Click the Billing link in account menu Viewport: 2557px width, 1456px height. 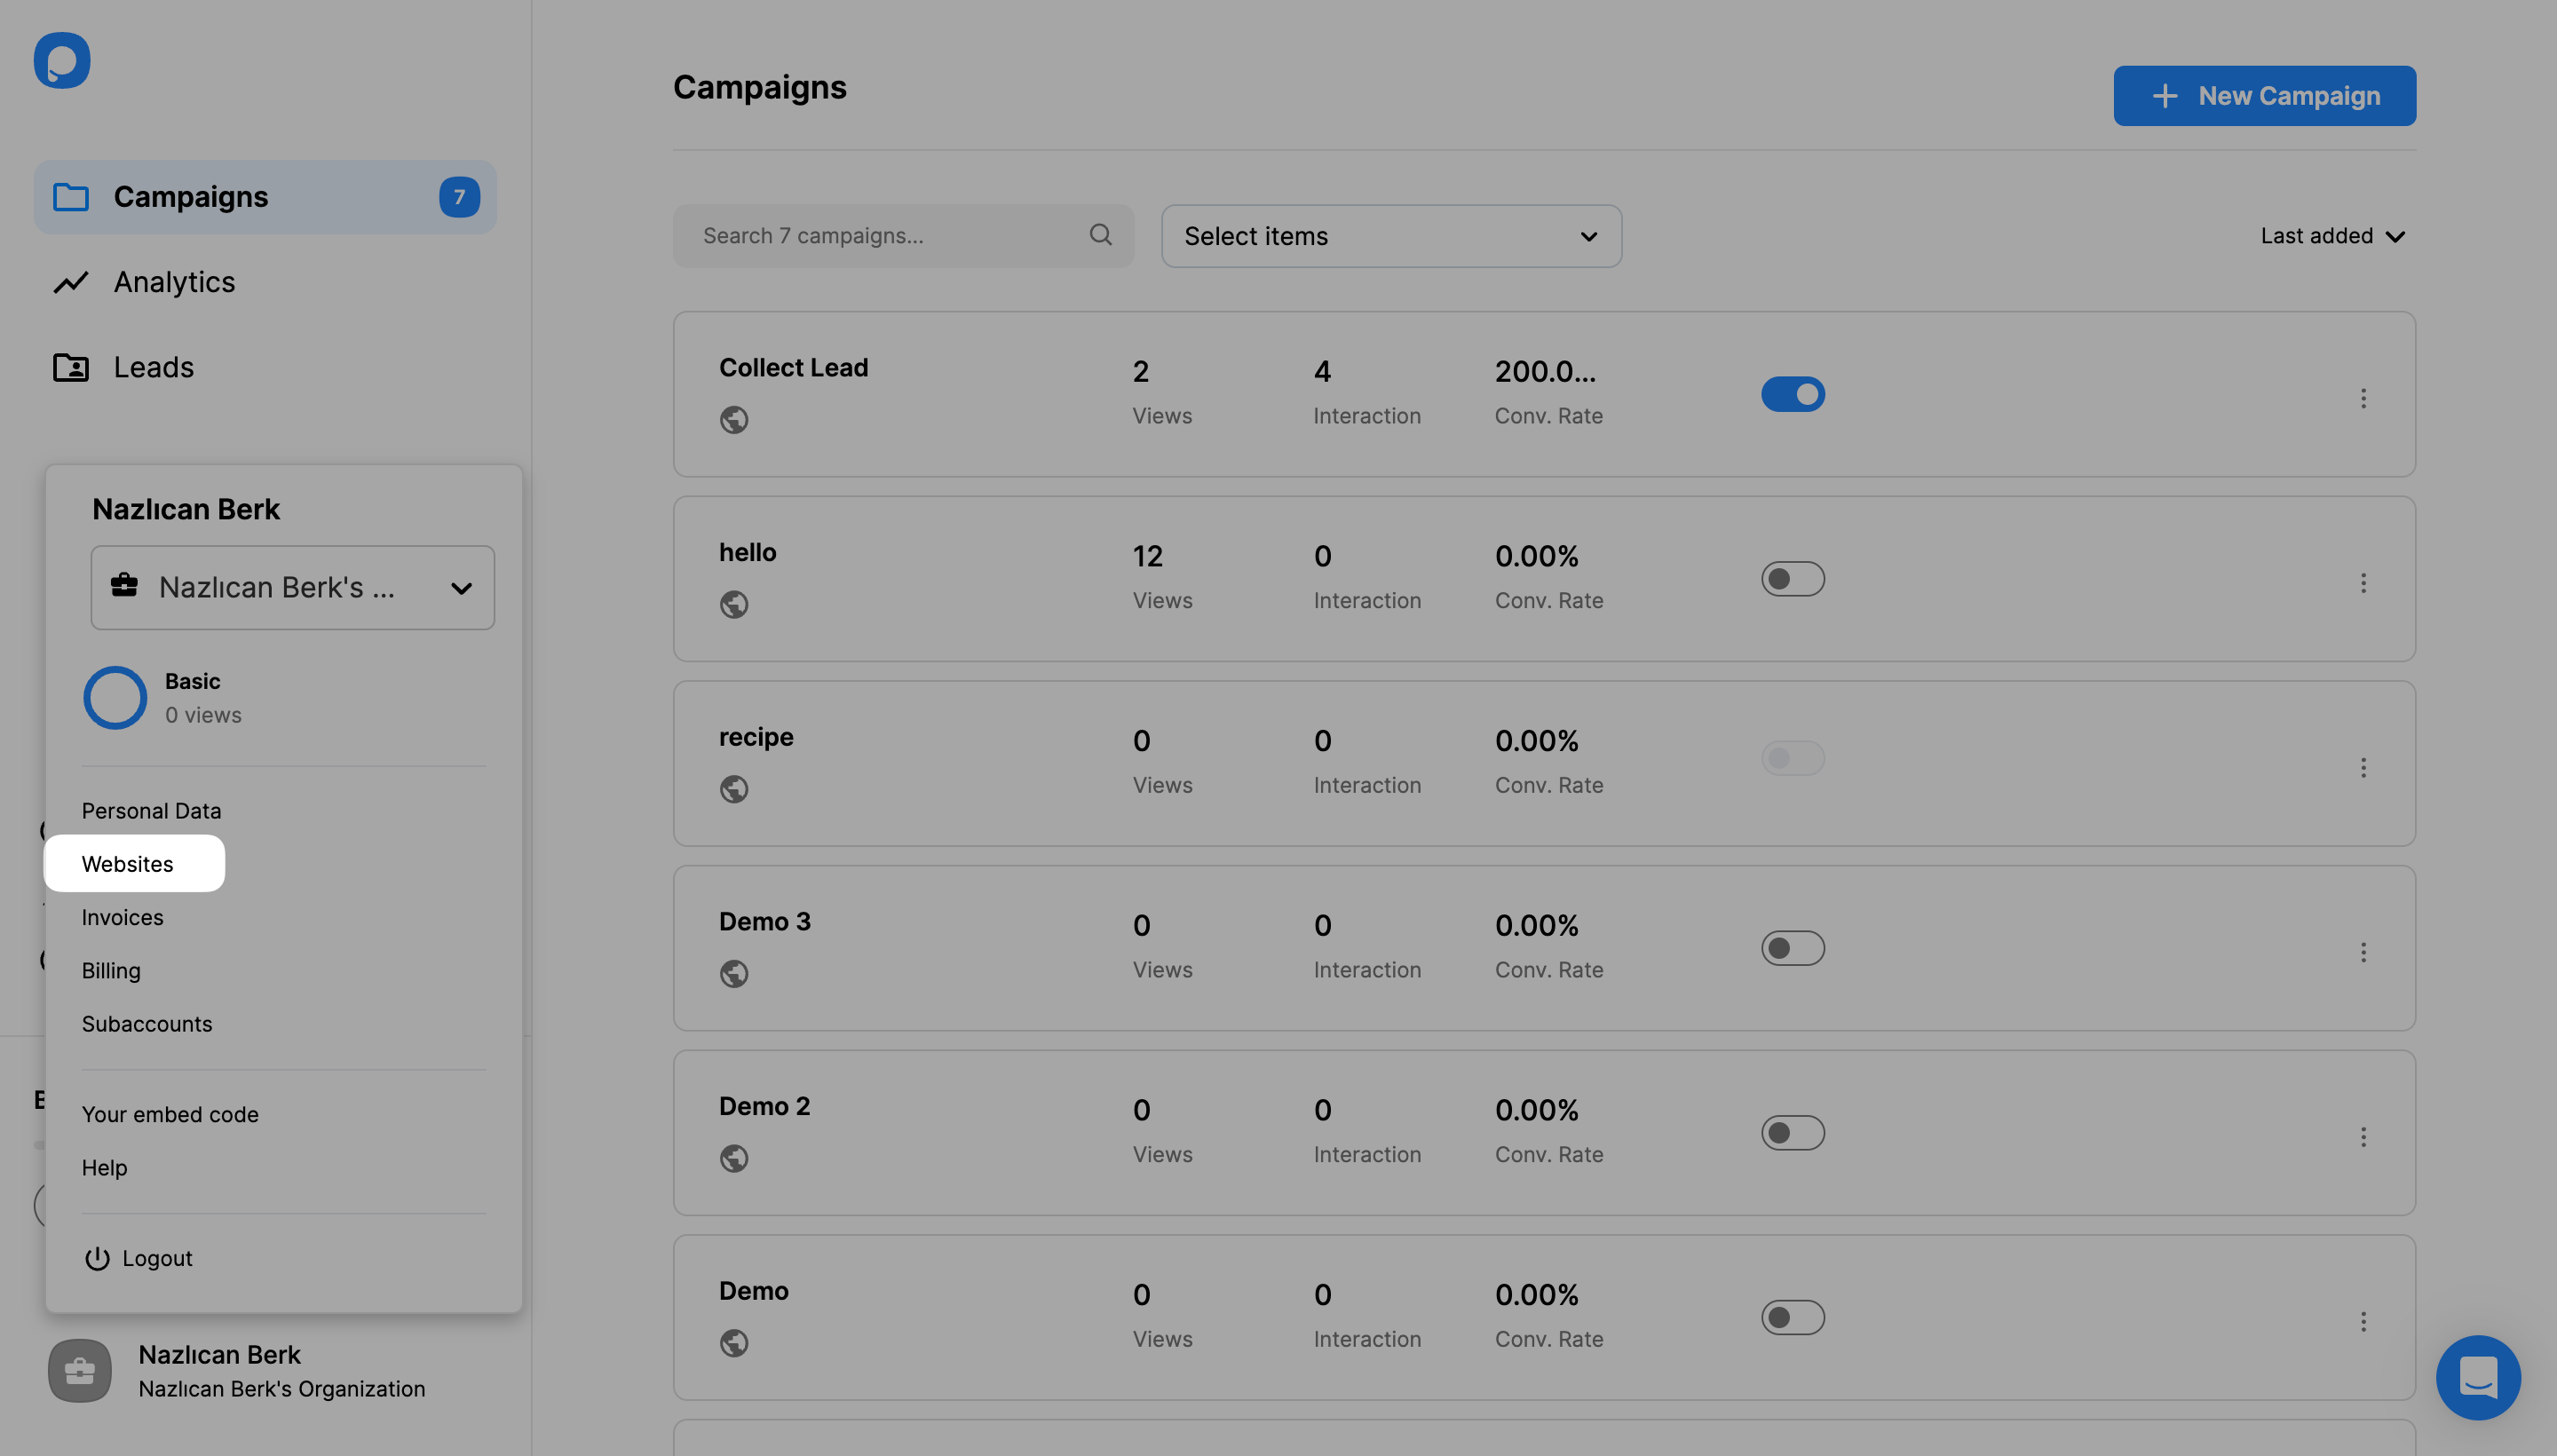click(x=111, y=971)
